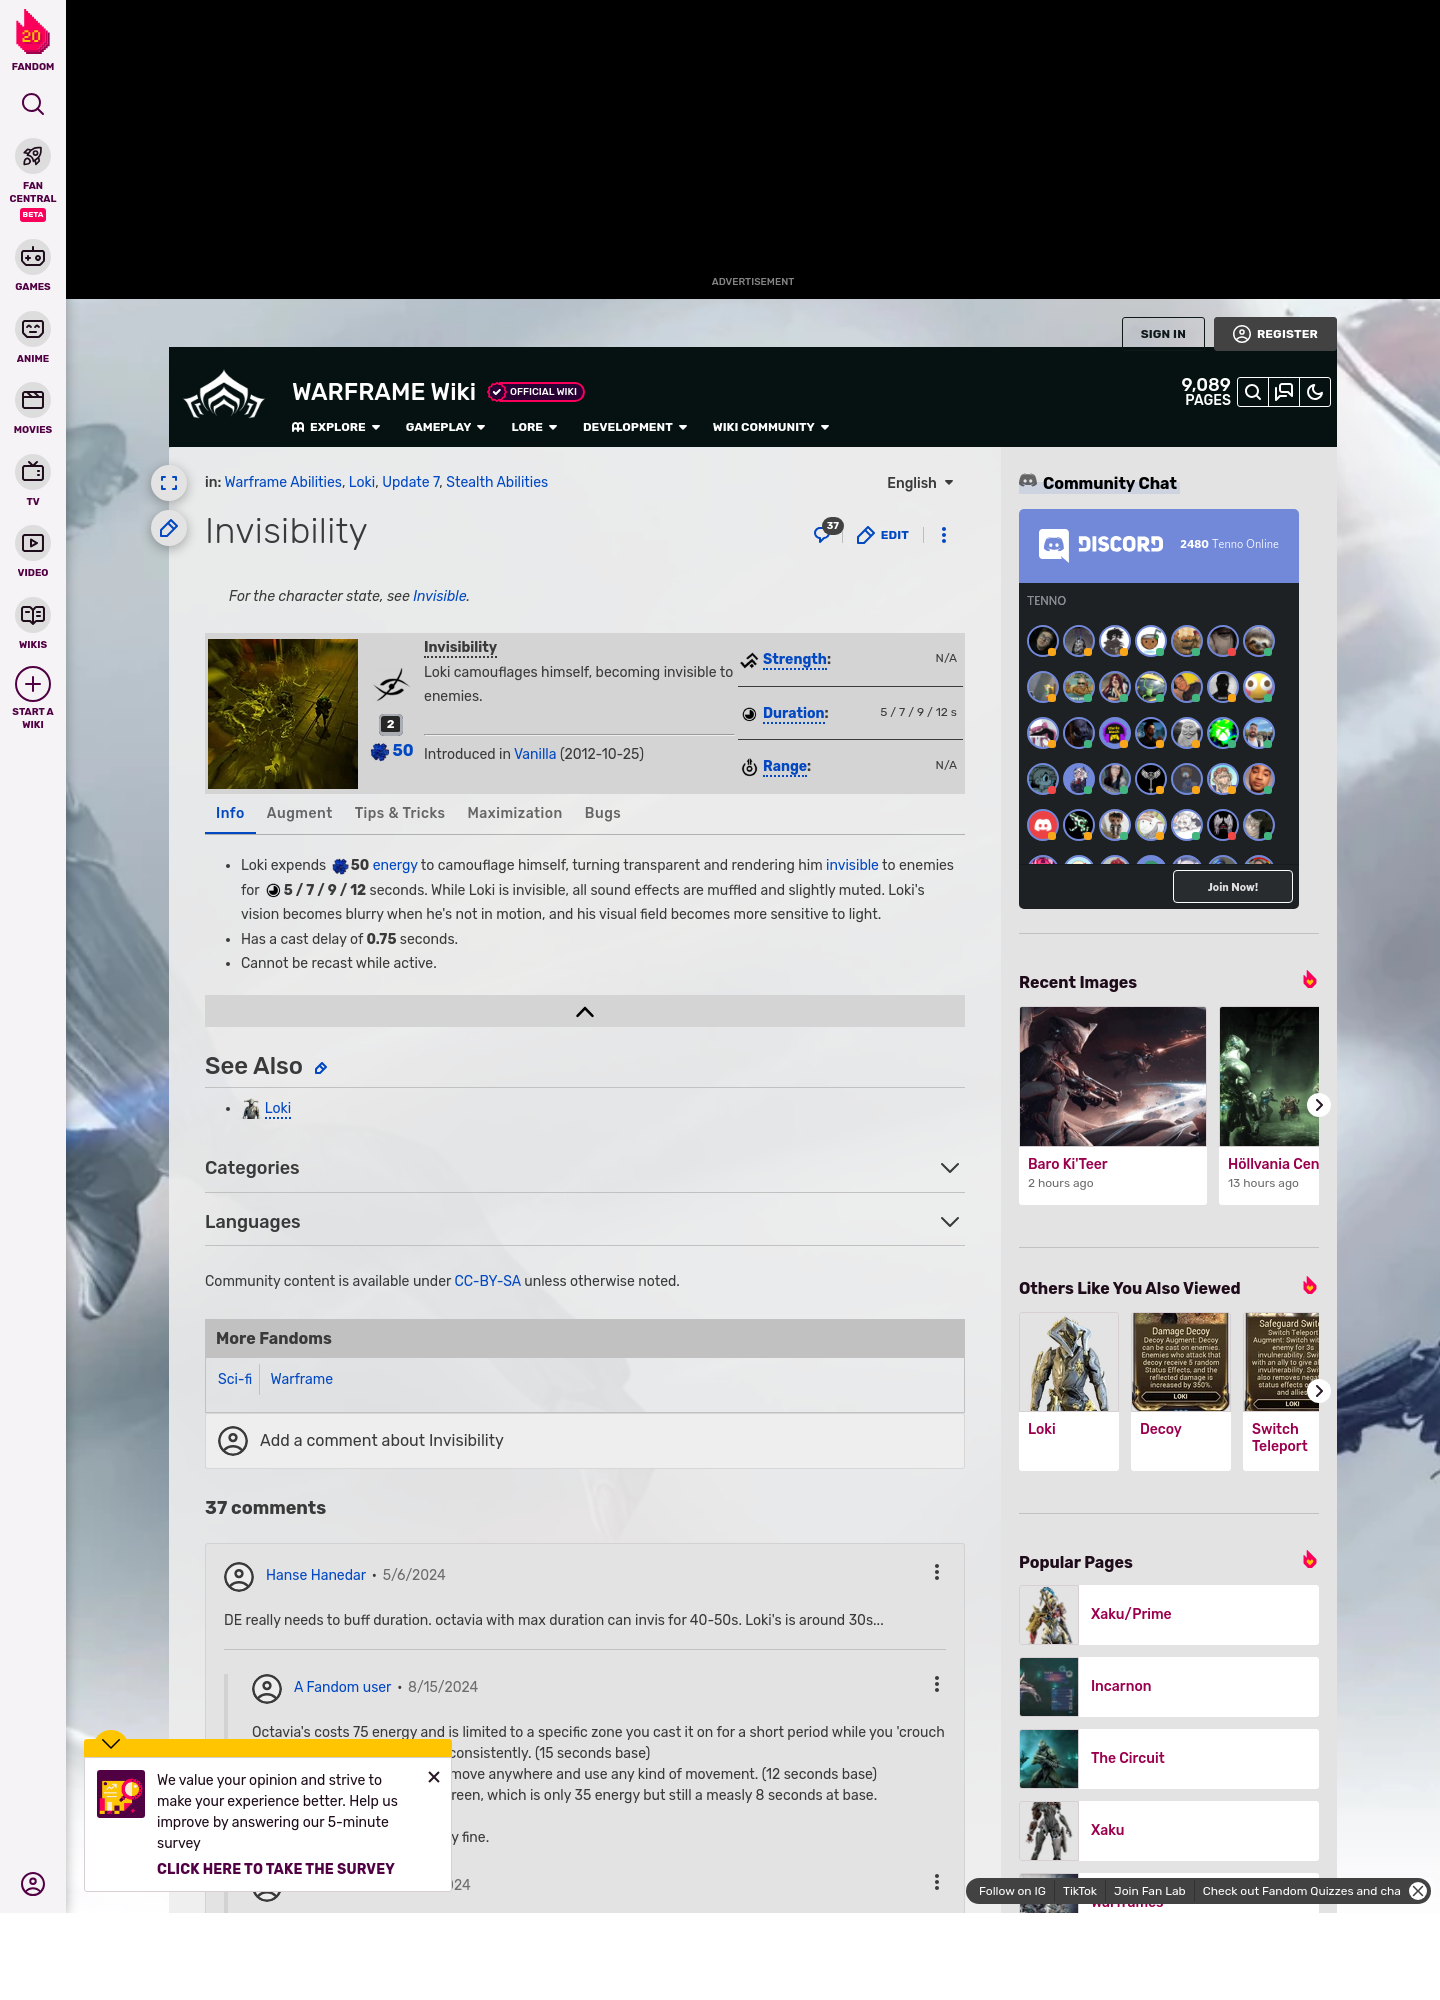Open the Loki link under See Also
This screenshot has height=2000, width=1440.
(x=278, y=1108)
